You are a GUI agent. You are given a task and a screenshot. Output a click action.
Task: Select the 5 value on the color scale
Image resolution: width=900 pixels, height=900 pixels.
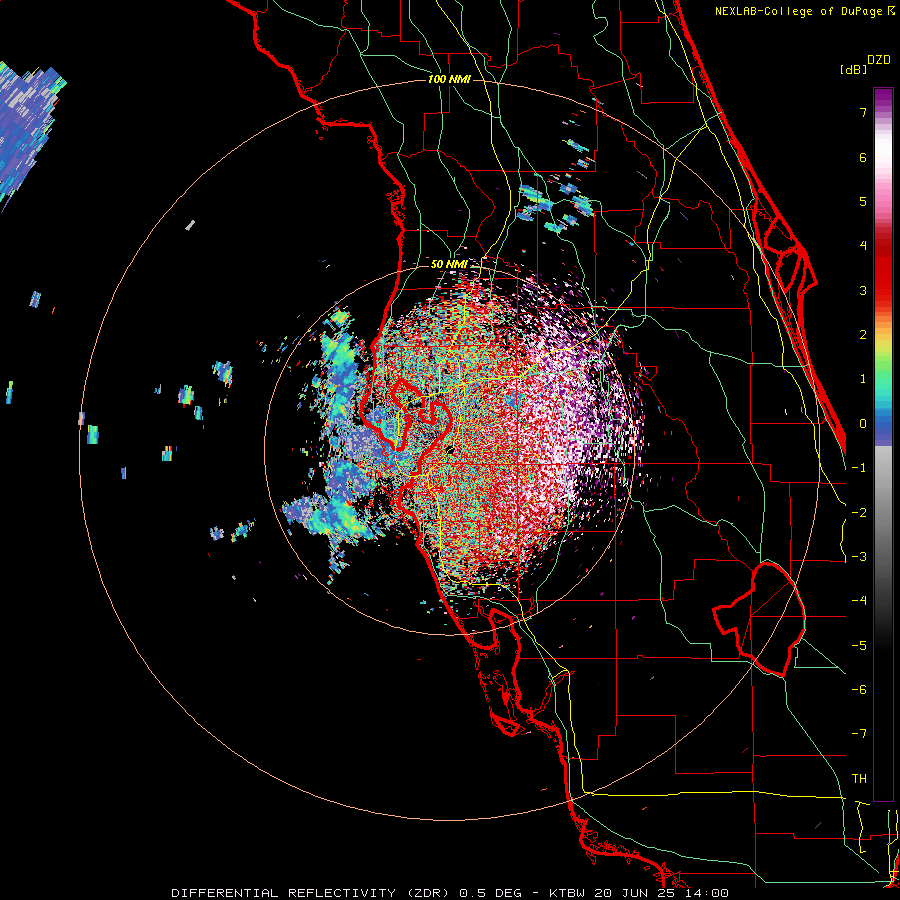(x=863, y=201)
